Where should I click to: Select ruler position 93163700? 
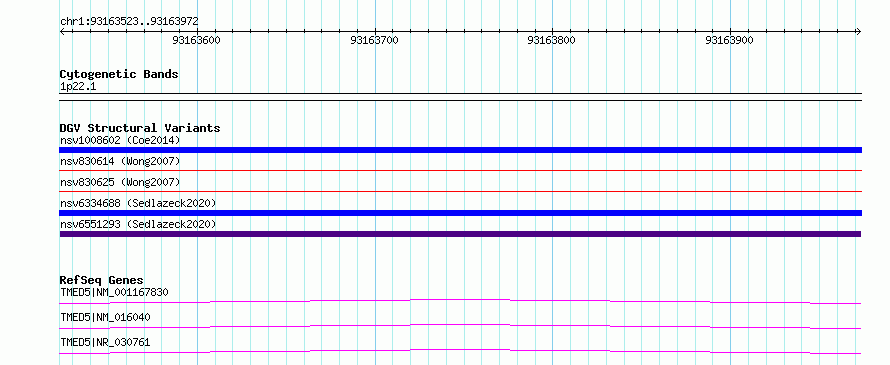click(375, 40)
